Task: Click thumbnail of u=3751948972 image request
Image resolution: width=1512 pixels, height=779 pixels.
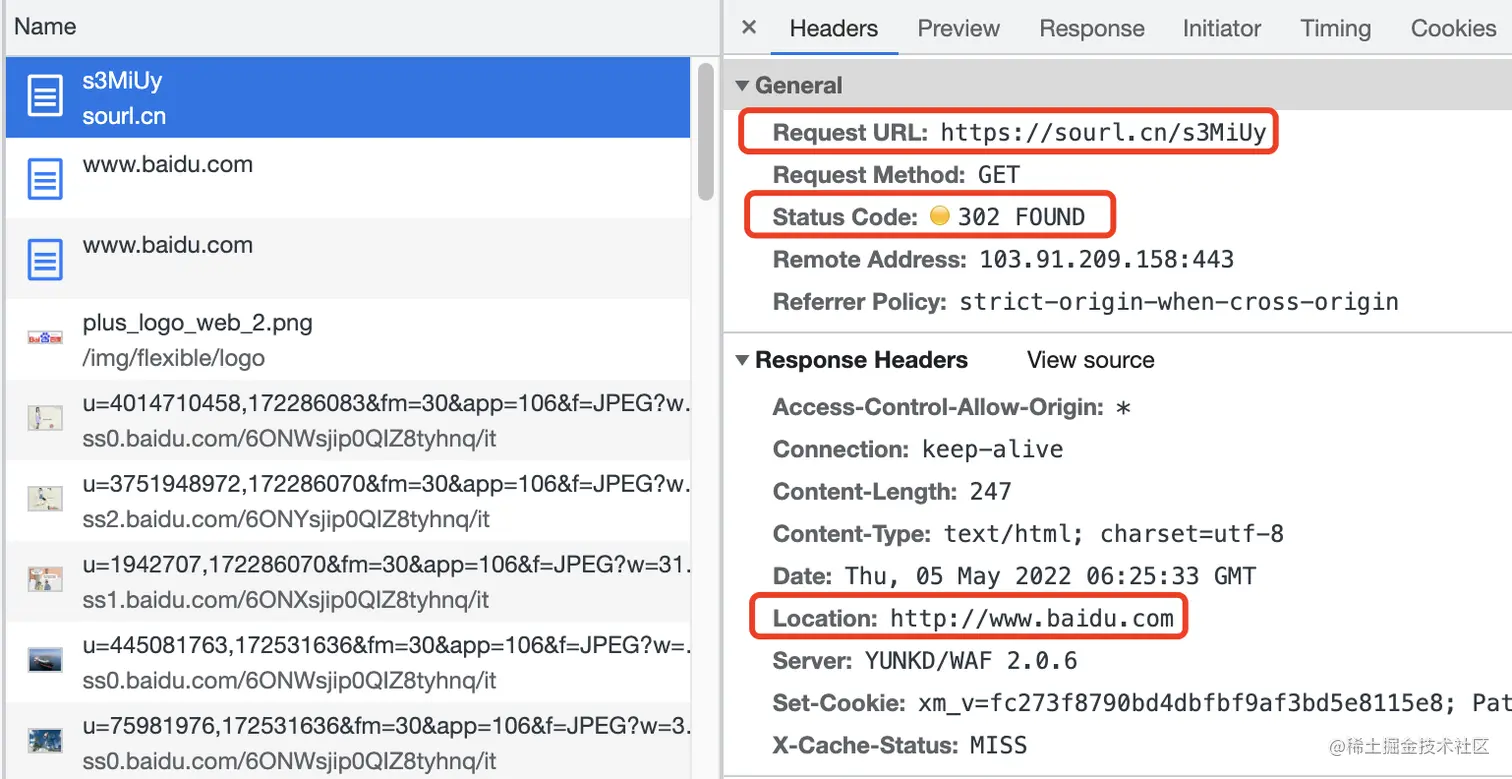Action: (45, 499)
